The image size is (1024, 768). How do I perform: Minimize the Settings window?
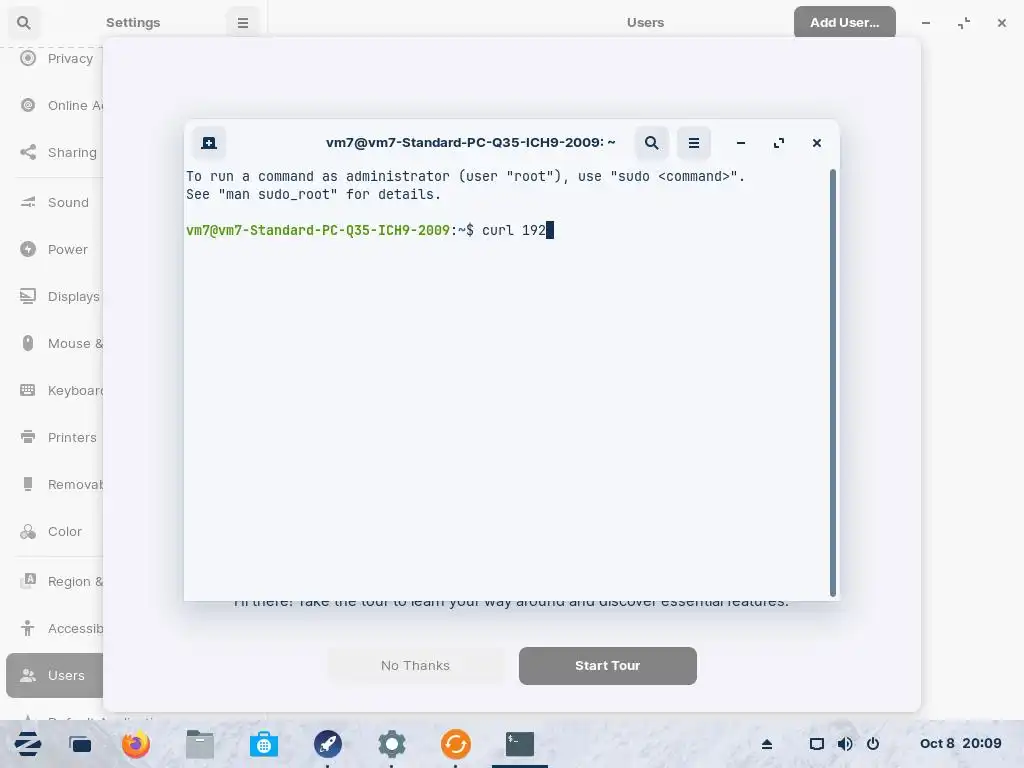point(925,23)
